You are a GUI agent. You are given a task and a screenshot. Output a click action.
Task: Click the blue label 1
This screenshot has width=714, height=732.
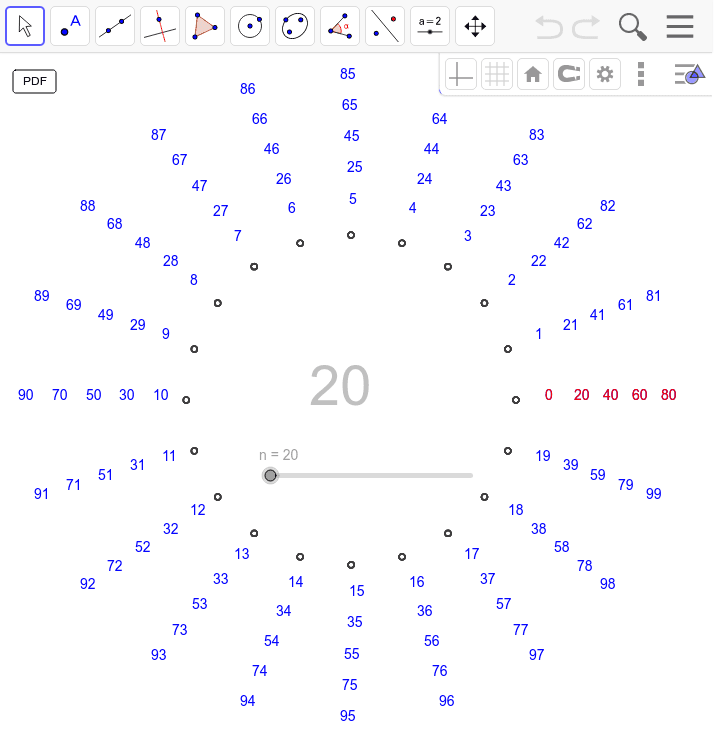[x=538, y=334]
